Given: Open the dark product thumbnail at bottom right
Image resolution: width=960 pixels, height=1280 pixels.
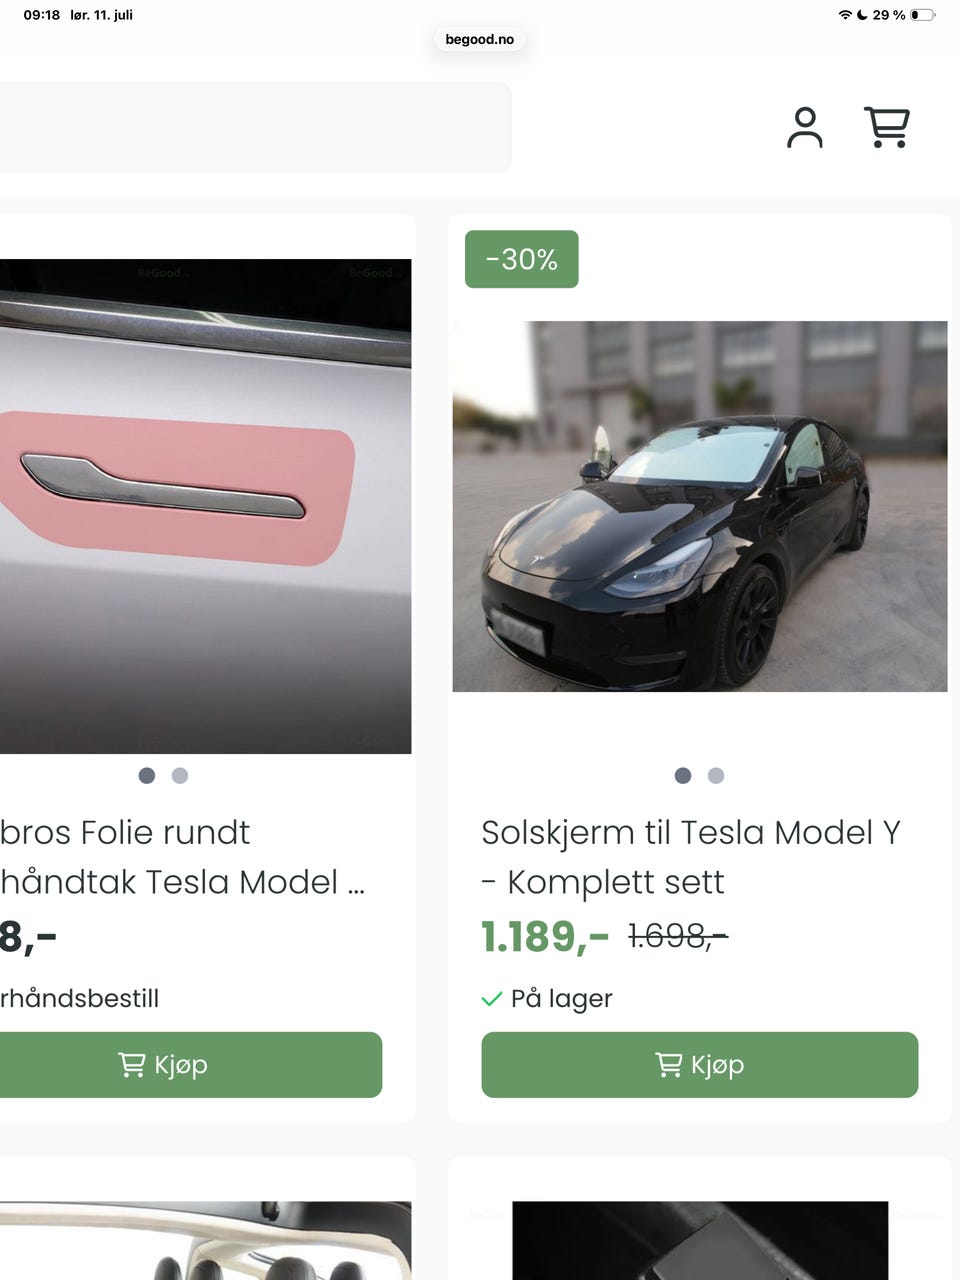Looking at the screenshot, I should (700, 1240).
